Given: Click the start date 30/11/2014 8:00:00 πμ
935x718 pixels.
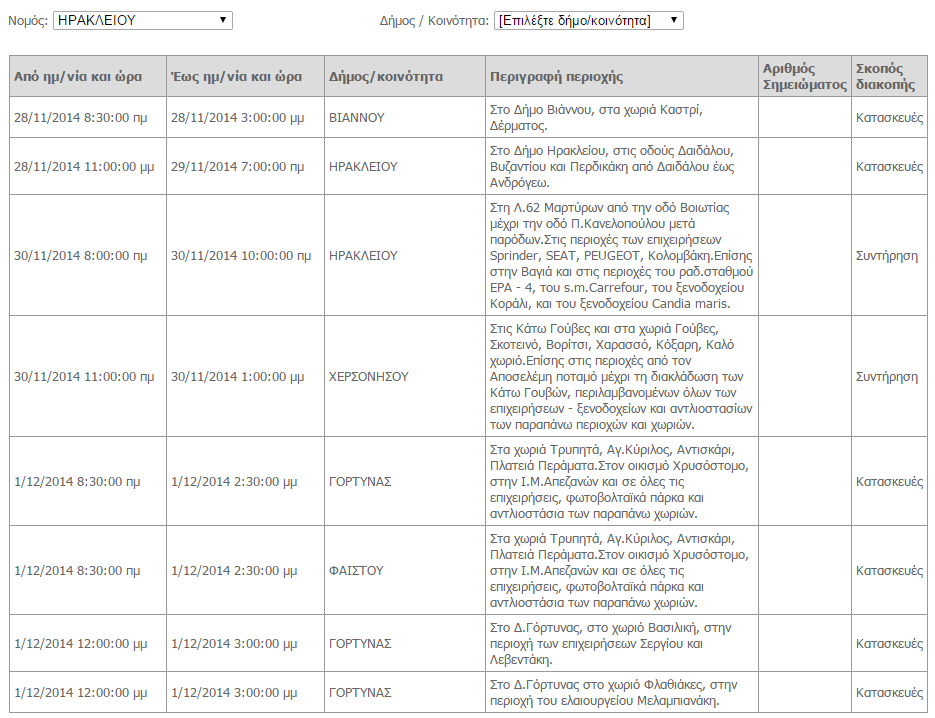Looking at the screenshot, I should (x=81, y=256).
